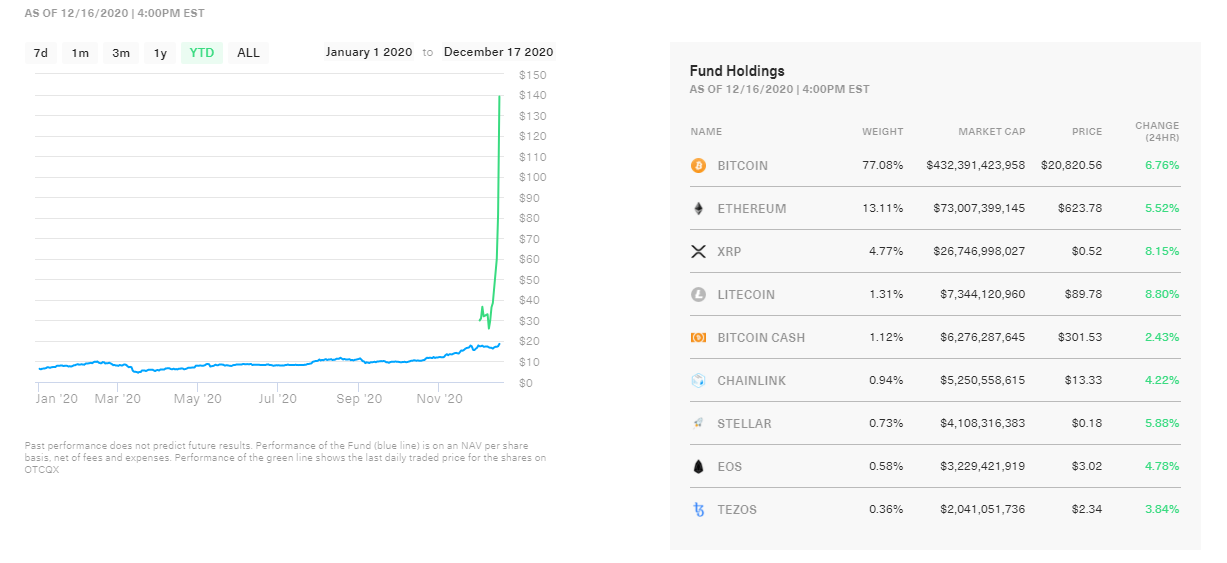Show ALL time chart data

(x=248, y=53)
